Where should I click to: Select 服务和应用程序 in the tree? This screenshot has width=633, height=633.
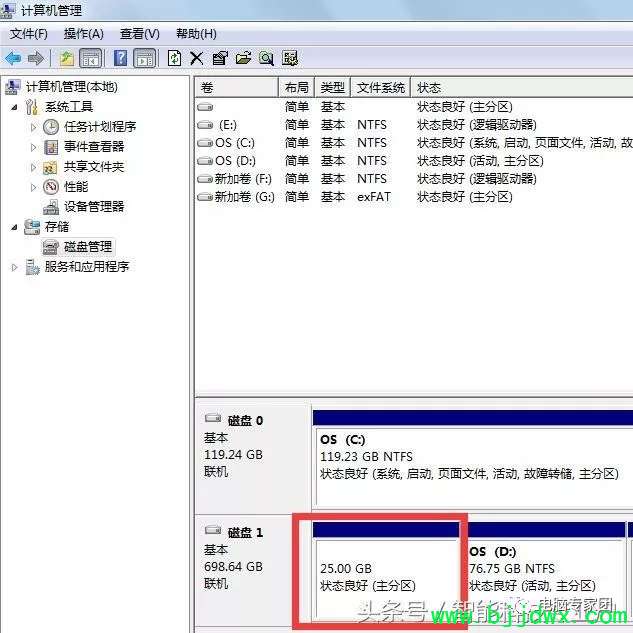87,266
